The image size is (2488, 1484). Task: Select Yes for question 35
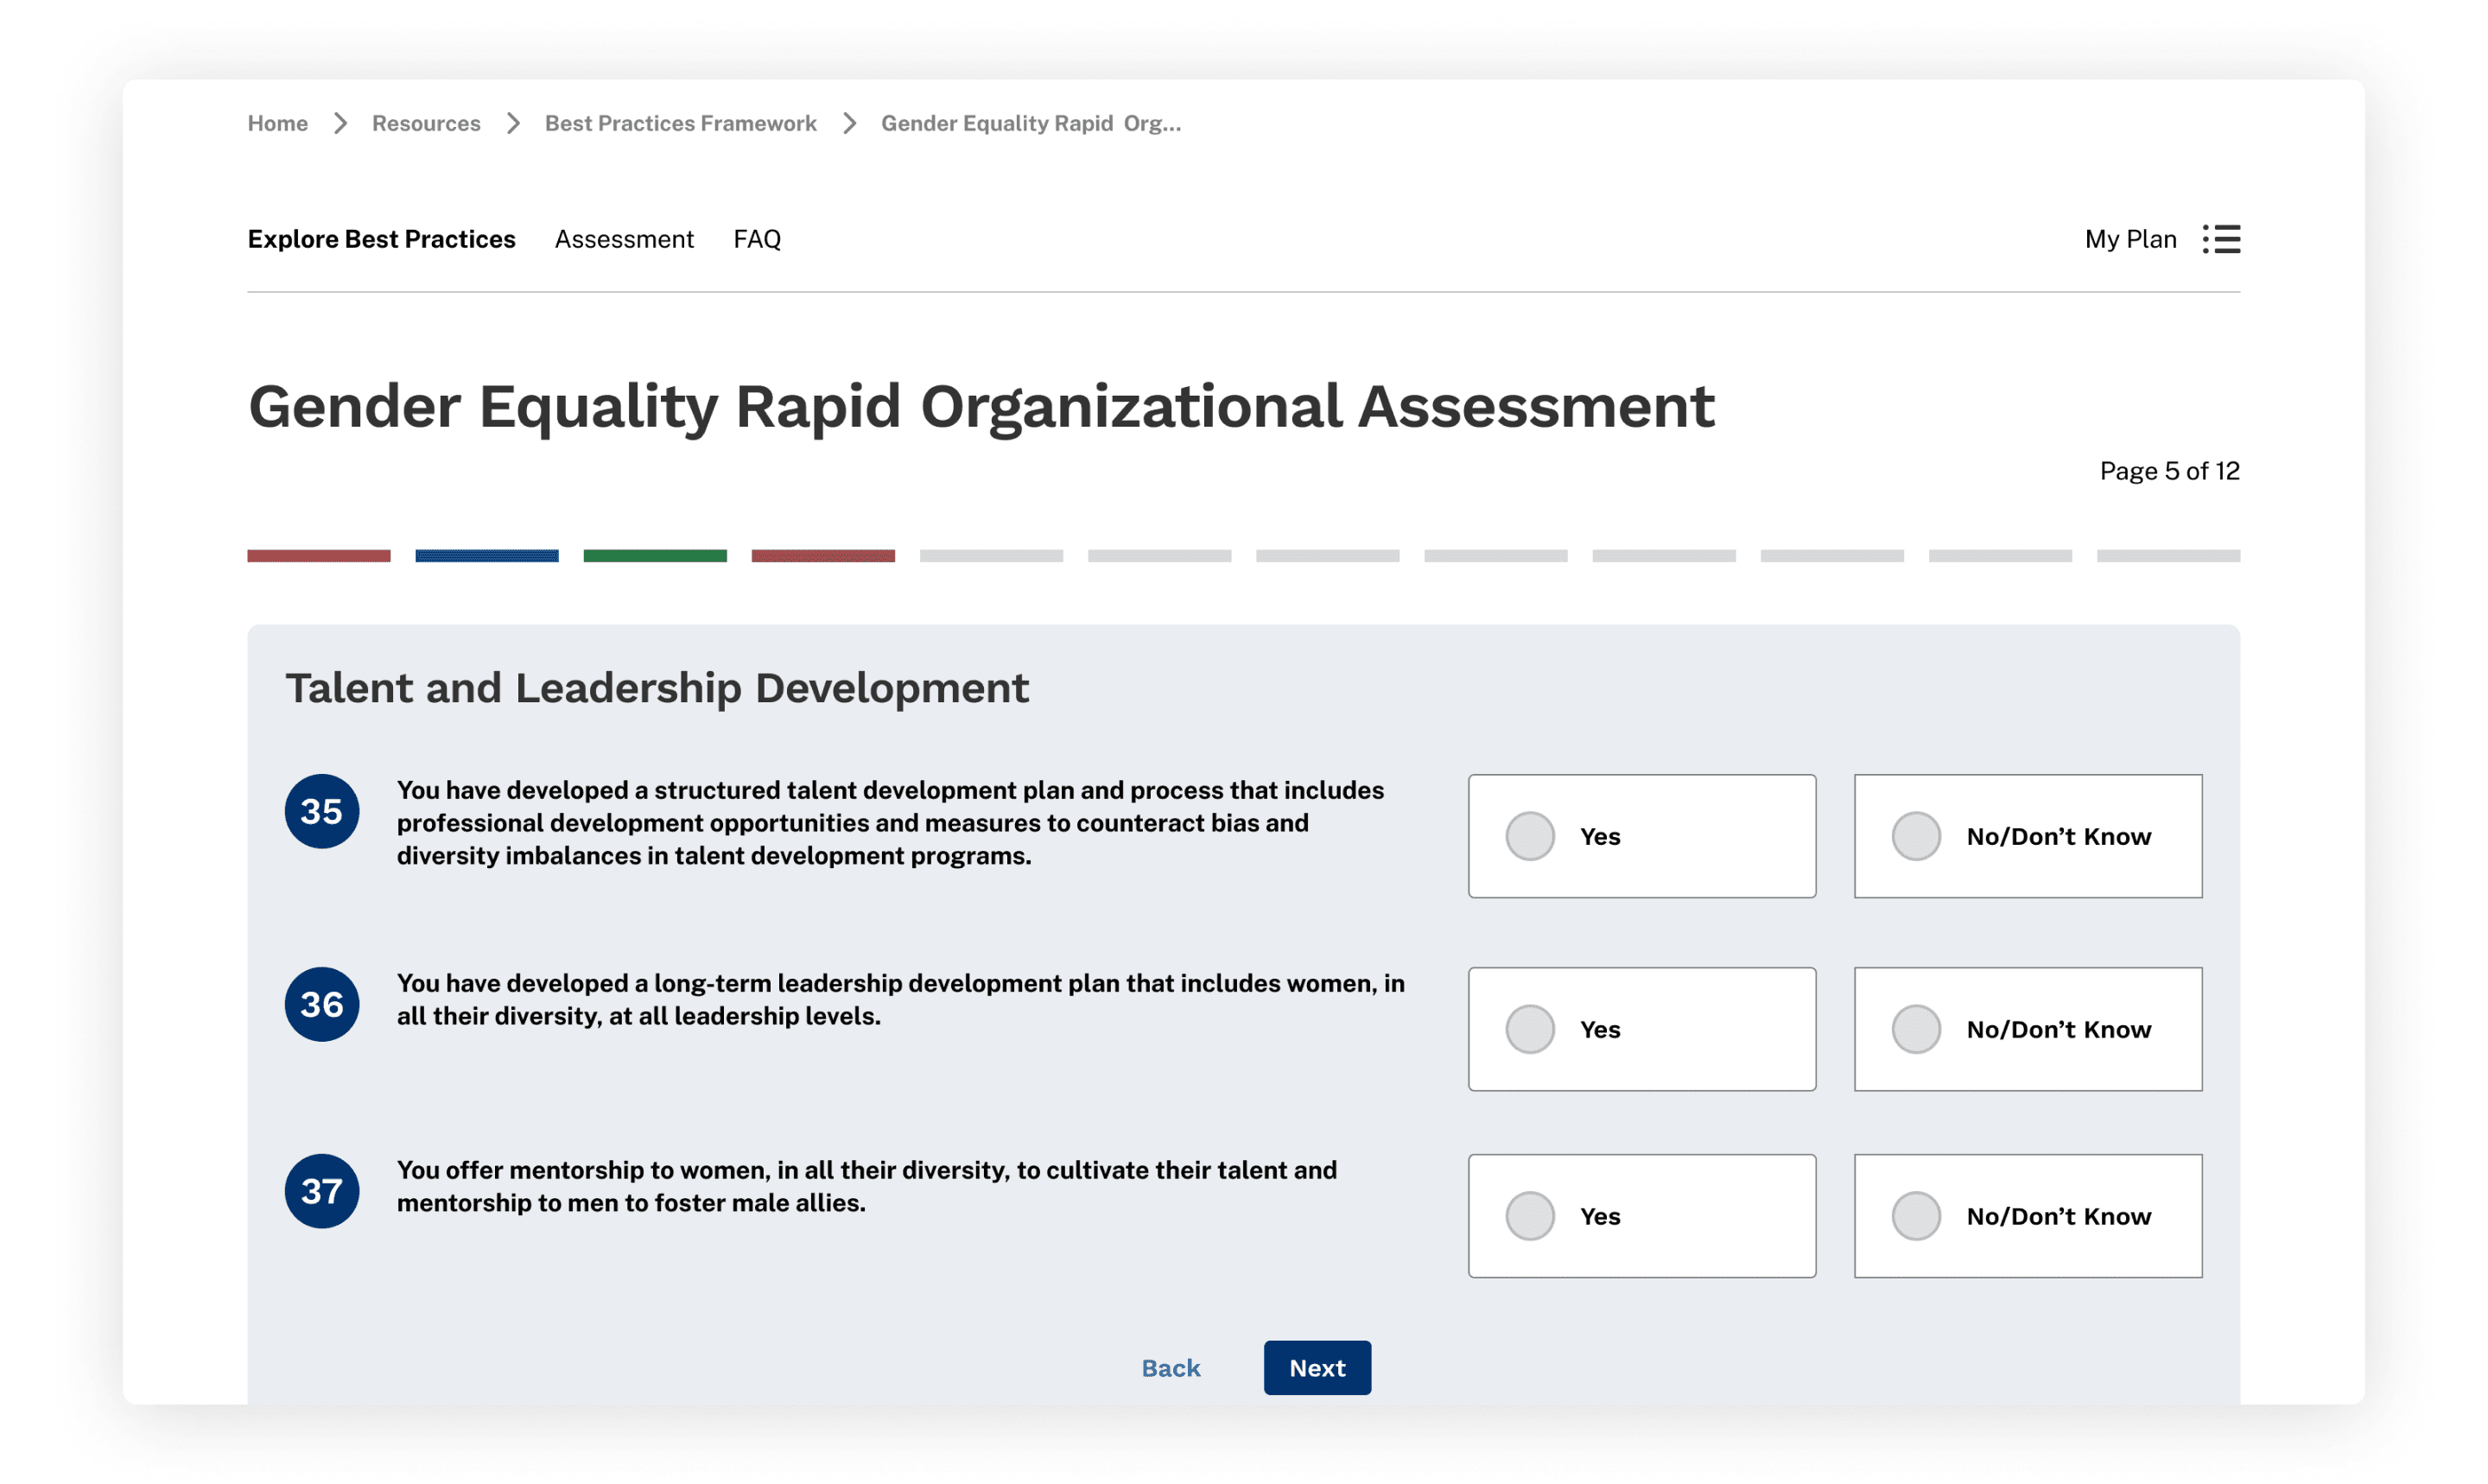pyautogui.click(x=1530, y=836)
